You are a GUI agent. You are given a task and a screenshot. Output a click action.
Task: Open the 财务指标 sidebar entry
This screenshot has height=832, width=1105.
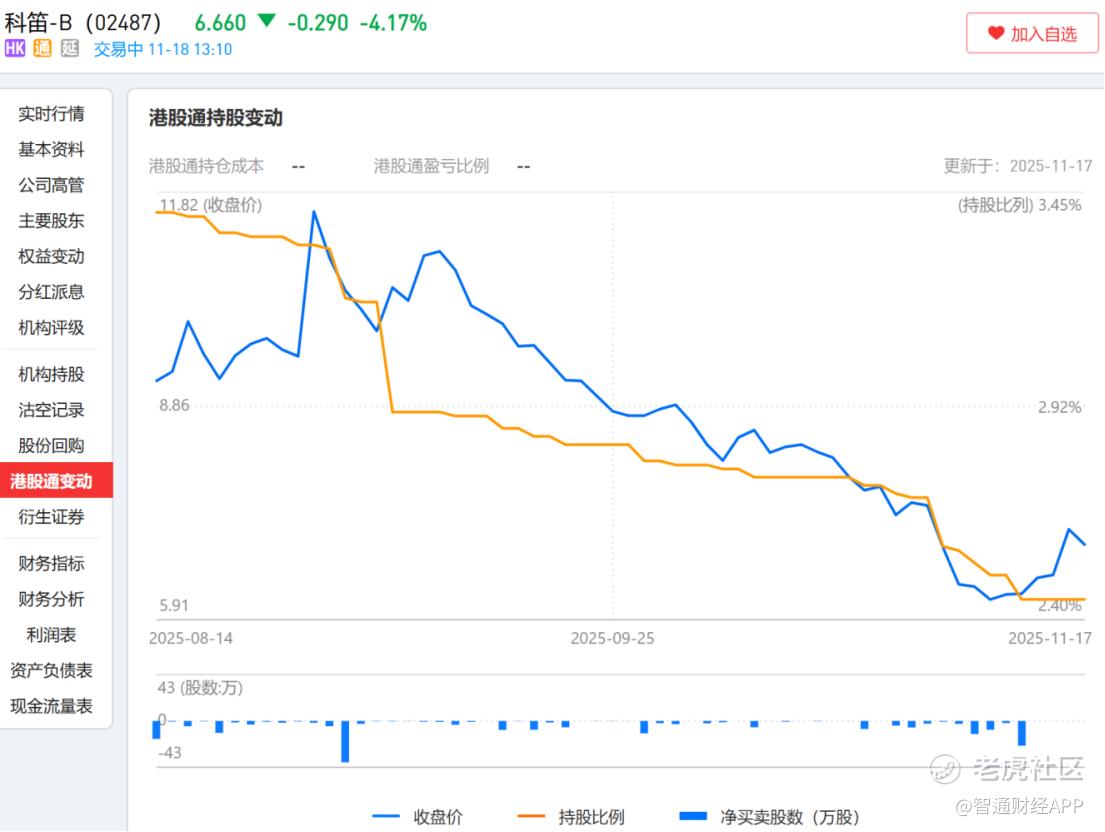point(51,563)
